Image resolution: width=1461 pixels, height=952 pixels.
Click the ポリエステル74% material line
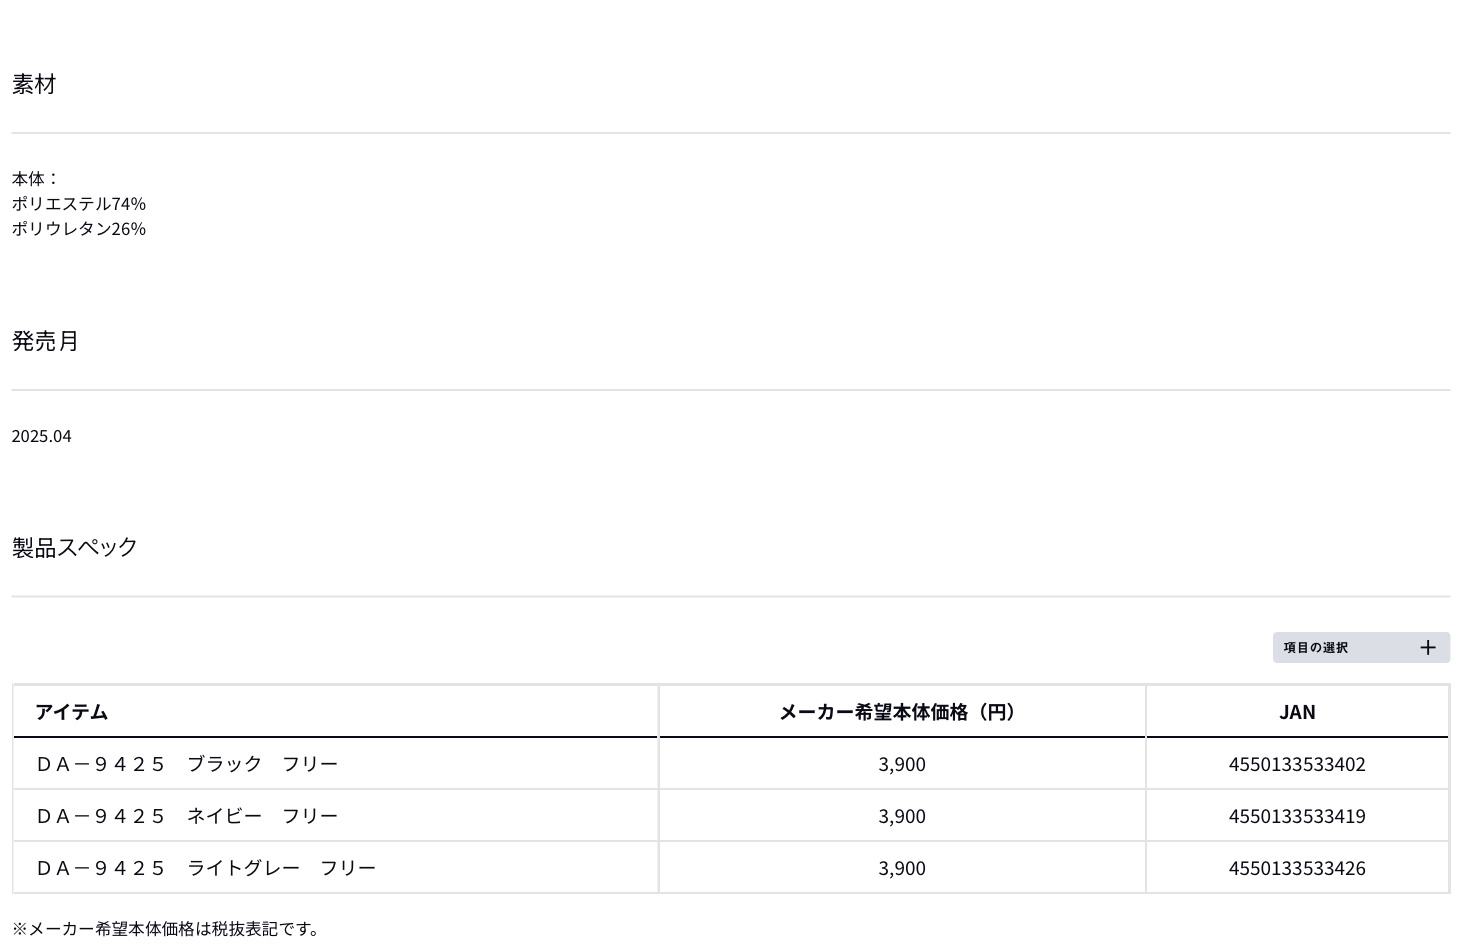pos(79,204)
